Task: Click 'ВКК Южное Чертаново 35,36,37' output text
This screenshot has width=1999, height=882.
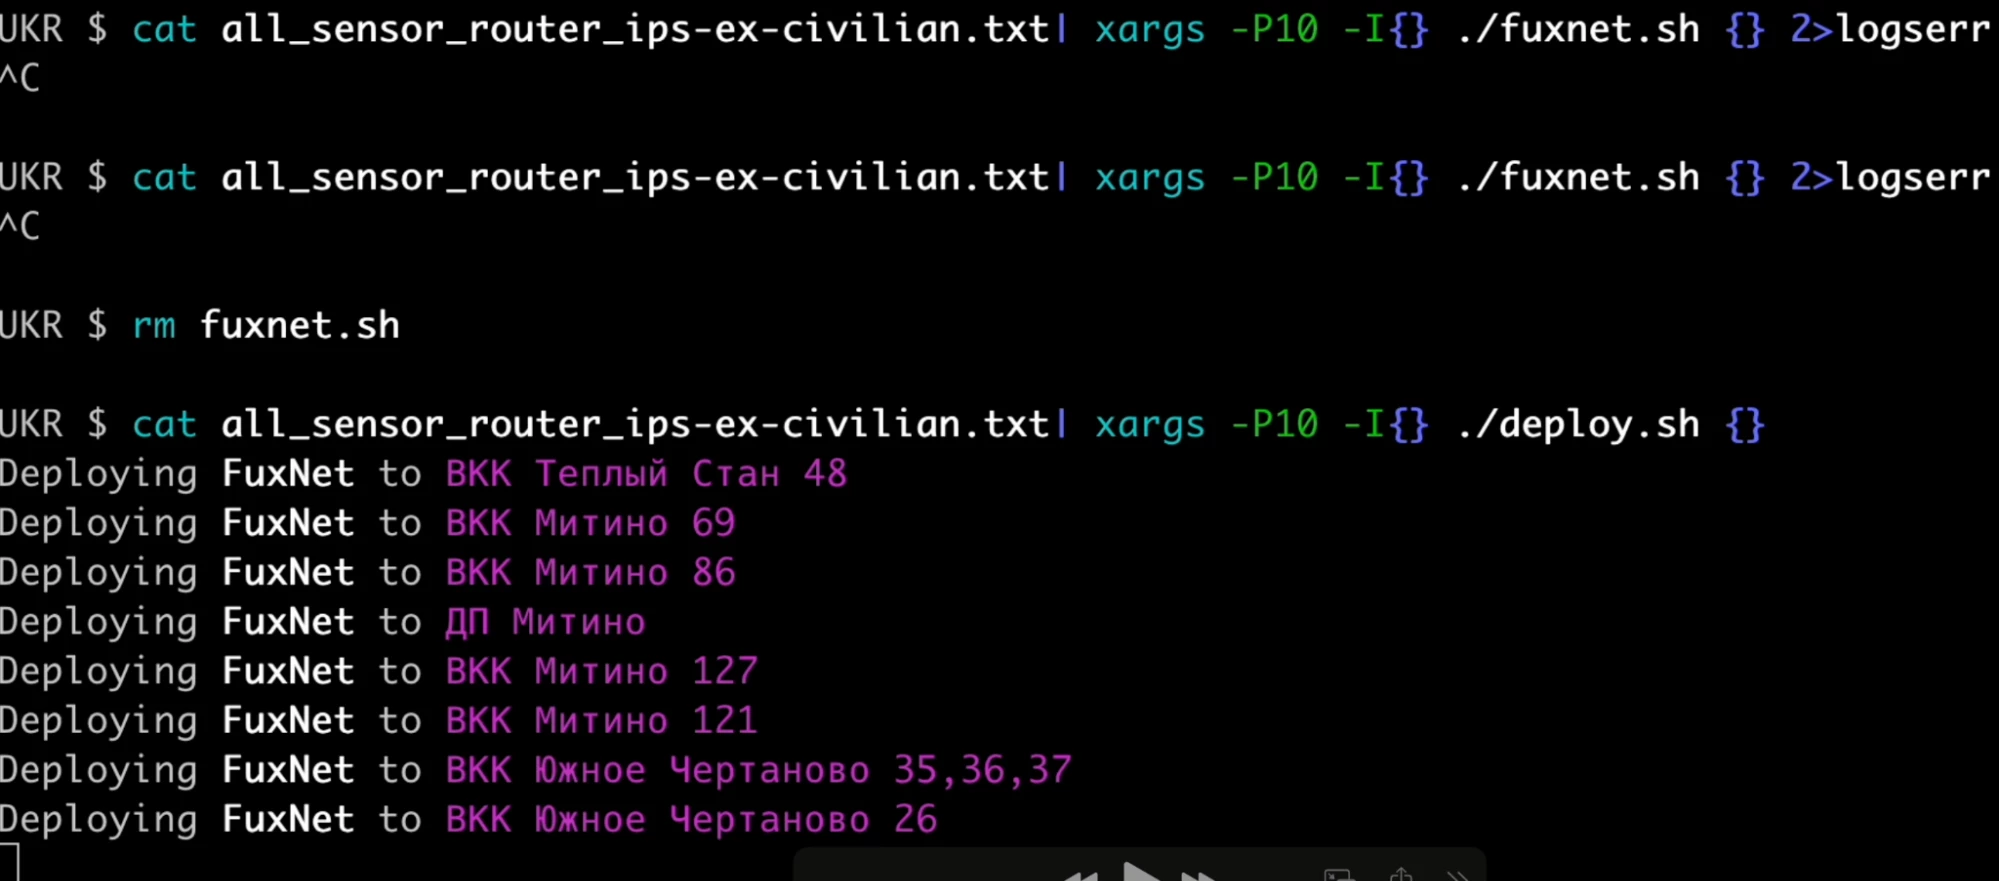Action: coord(758,770)
